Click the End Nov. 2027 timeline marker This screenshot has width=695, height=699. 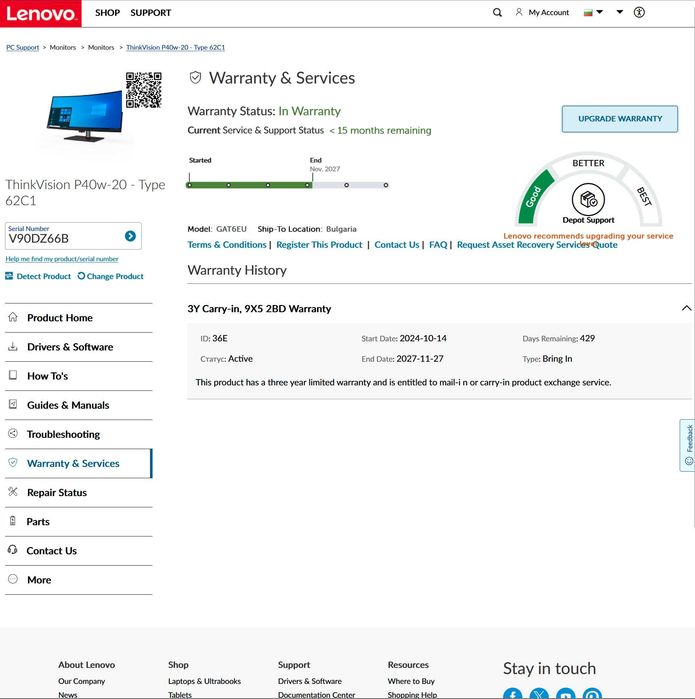click(324, 164)
